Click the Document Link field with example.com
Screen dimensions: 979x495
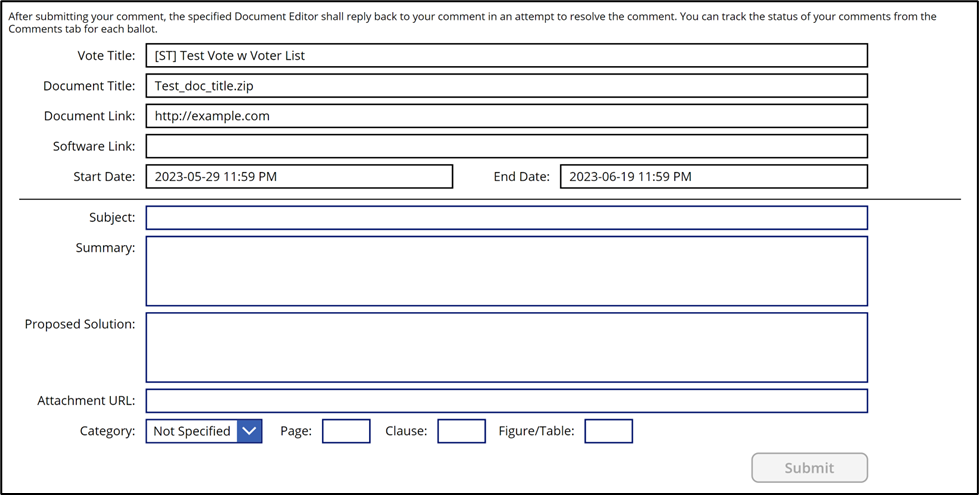coord(506,116)
